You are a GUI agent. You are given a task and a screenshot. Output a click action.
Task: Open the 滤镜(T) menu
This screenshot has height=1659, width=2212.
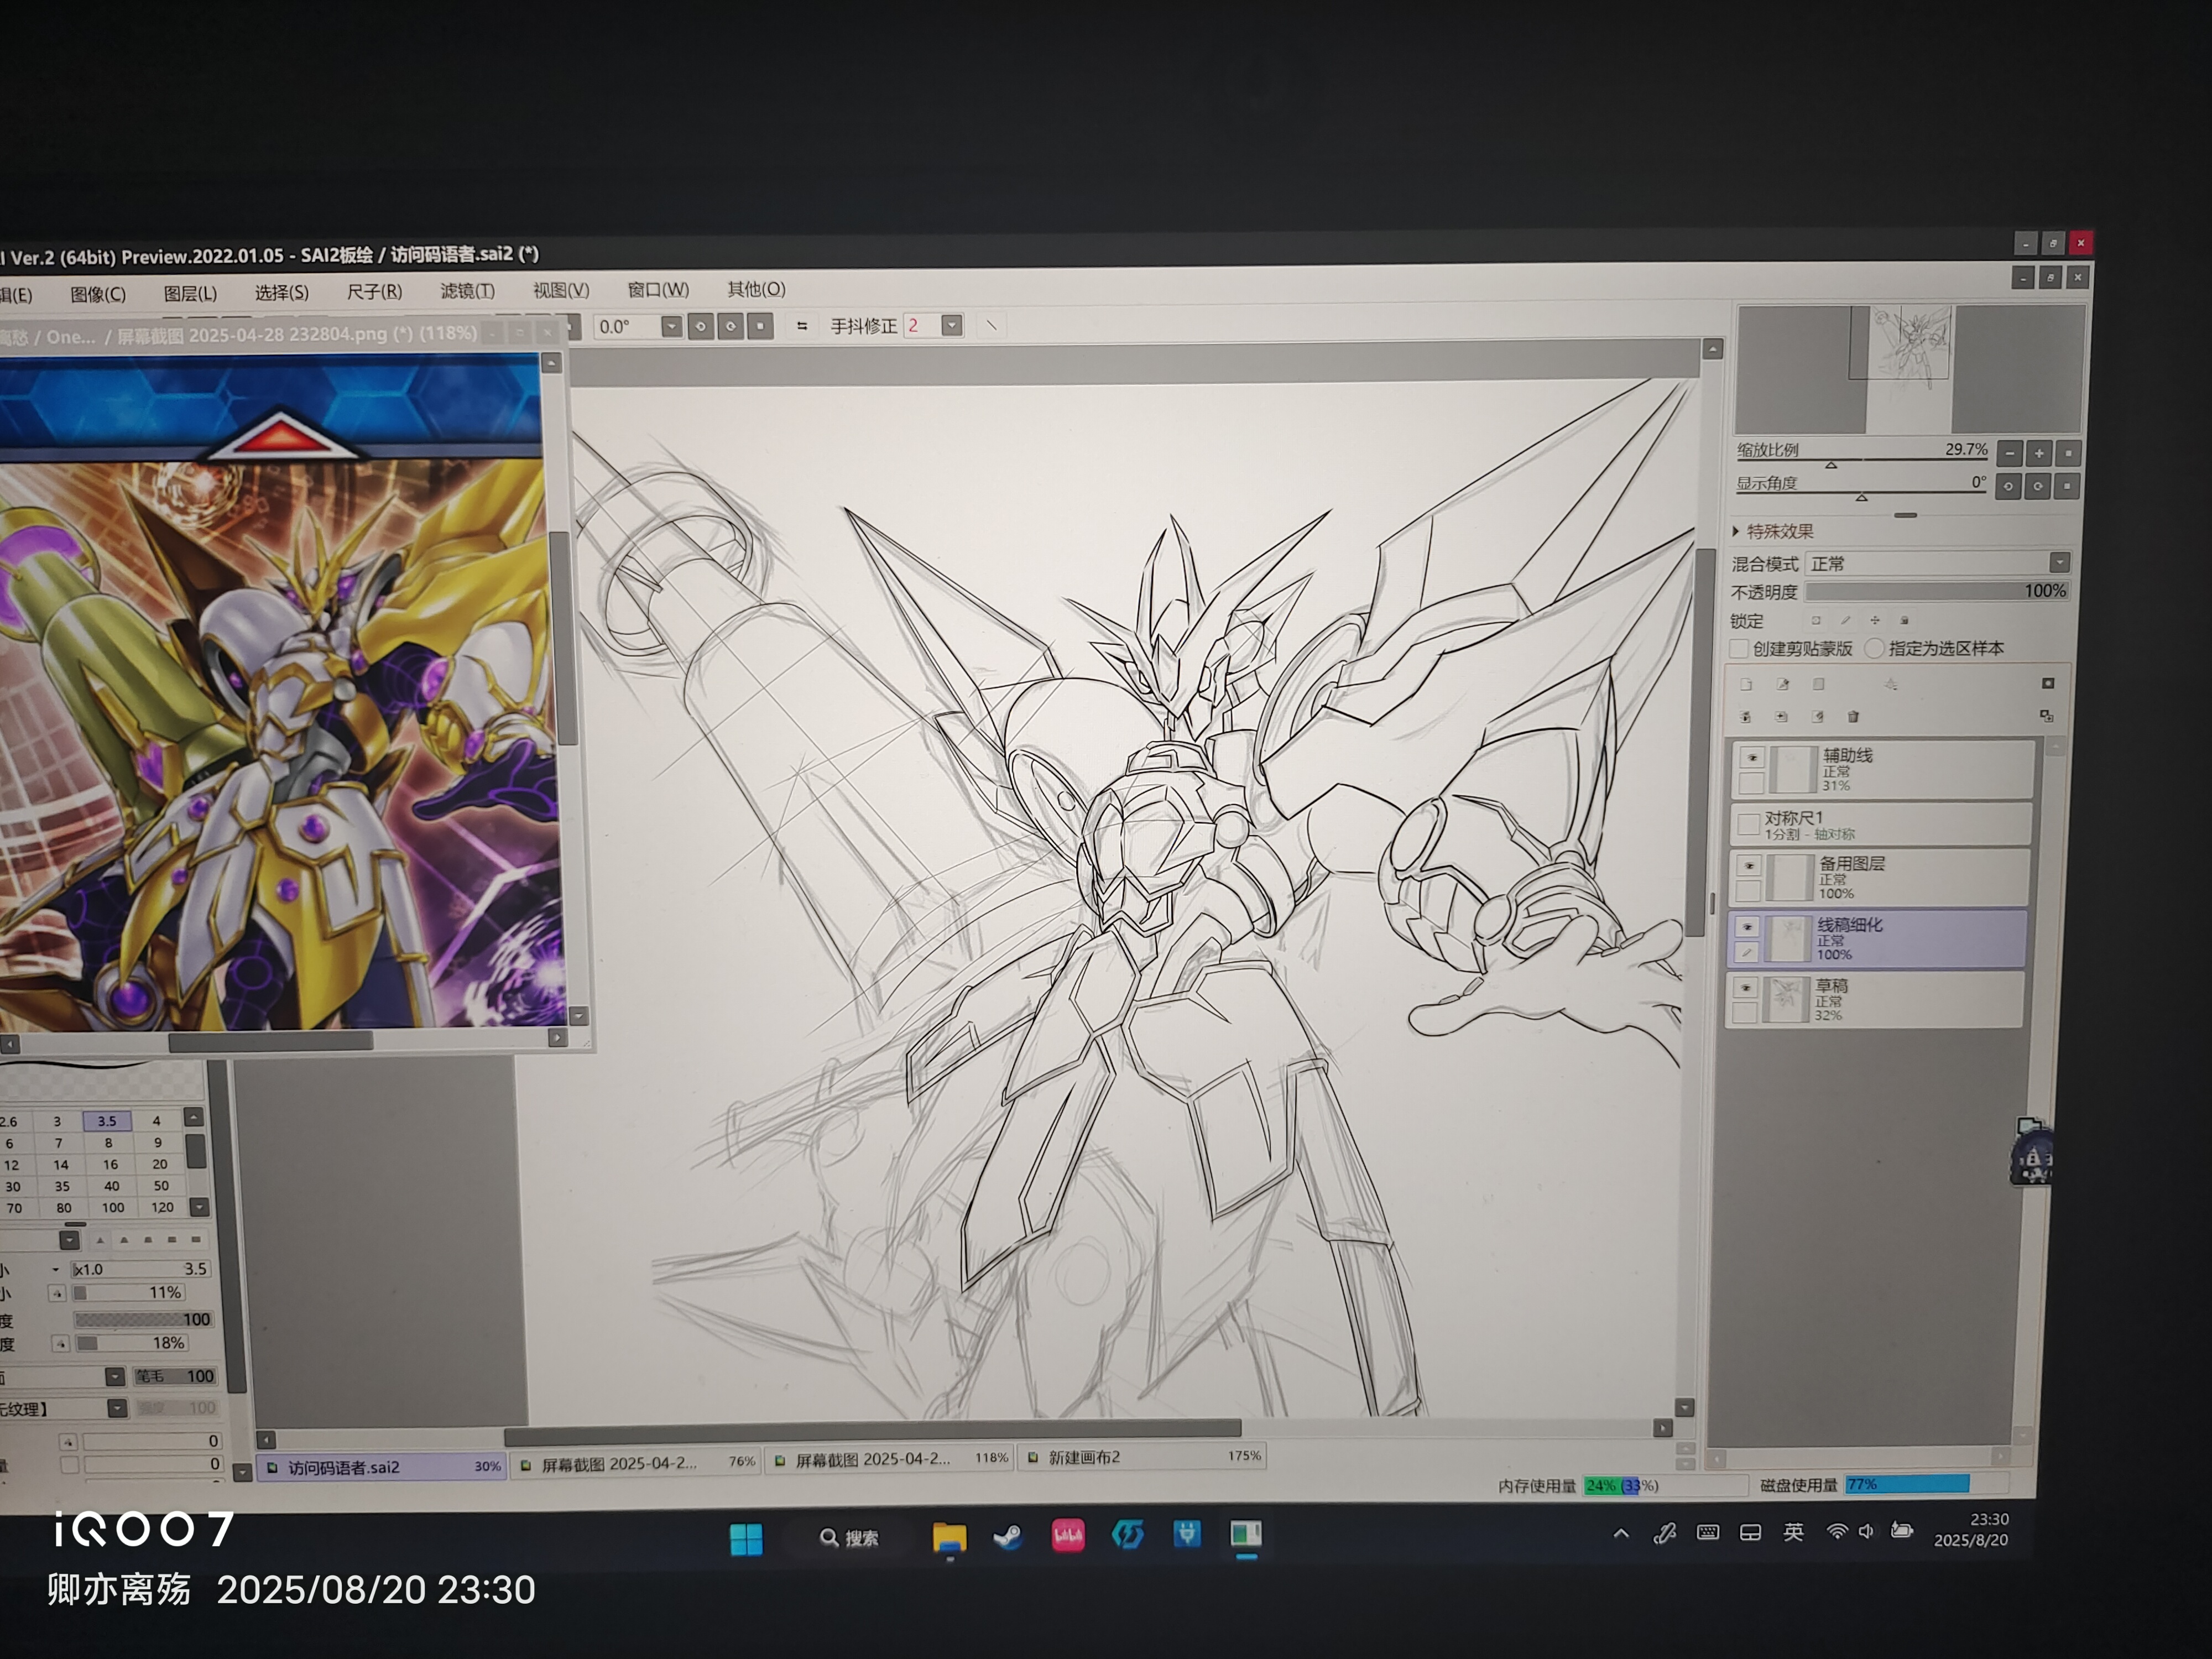[x=467, y=290]
